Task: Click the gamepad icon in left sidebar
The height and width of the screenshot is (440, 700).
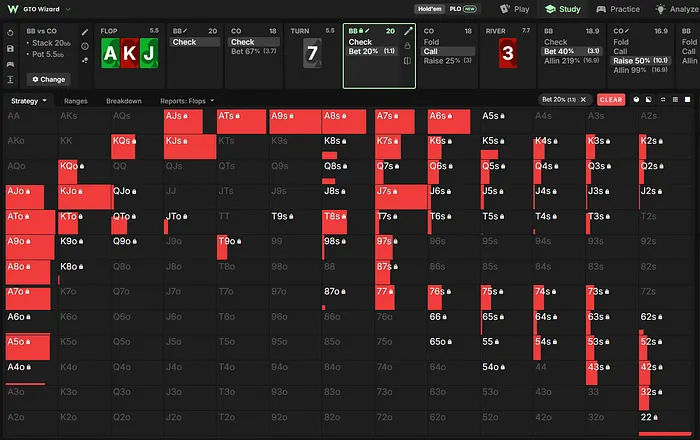Action: (10, 64)
